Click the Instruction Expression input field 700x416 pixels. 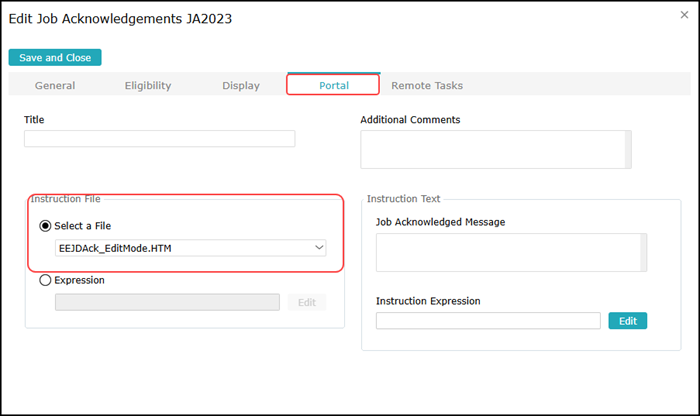[488, 321]
